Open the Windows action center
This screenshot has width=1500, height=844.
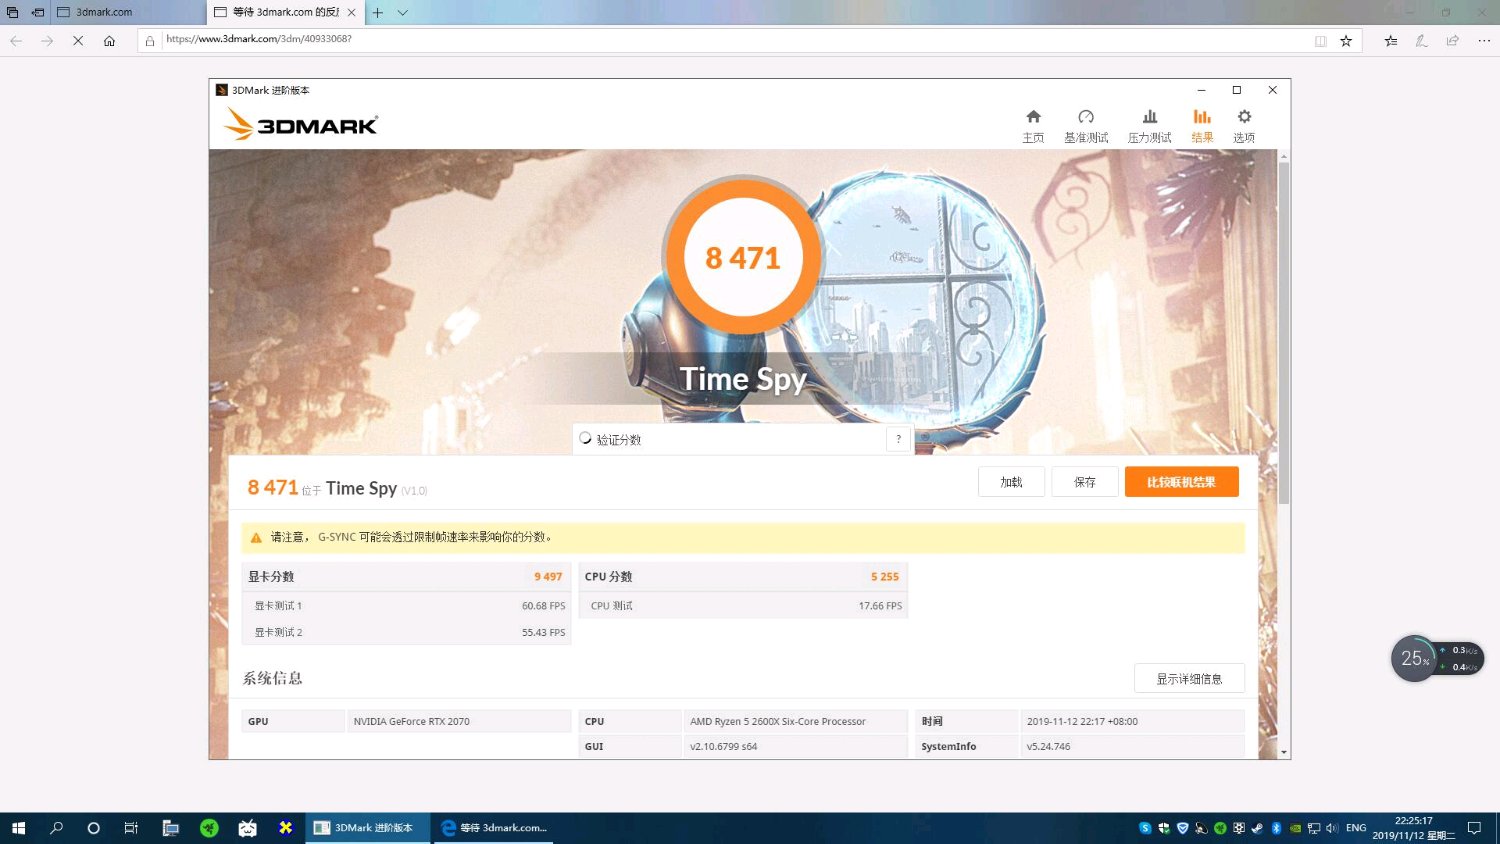[1474, 828]
